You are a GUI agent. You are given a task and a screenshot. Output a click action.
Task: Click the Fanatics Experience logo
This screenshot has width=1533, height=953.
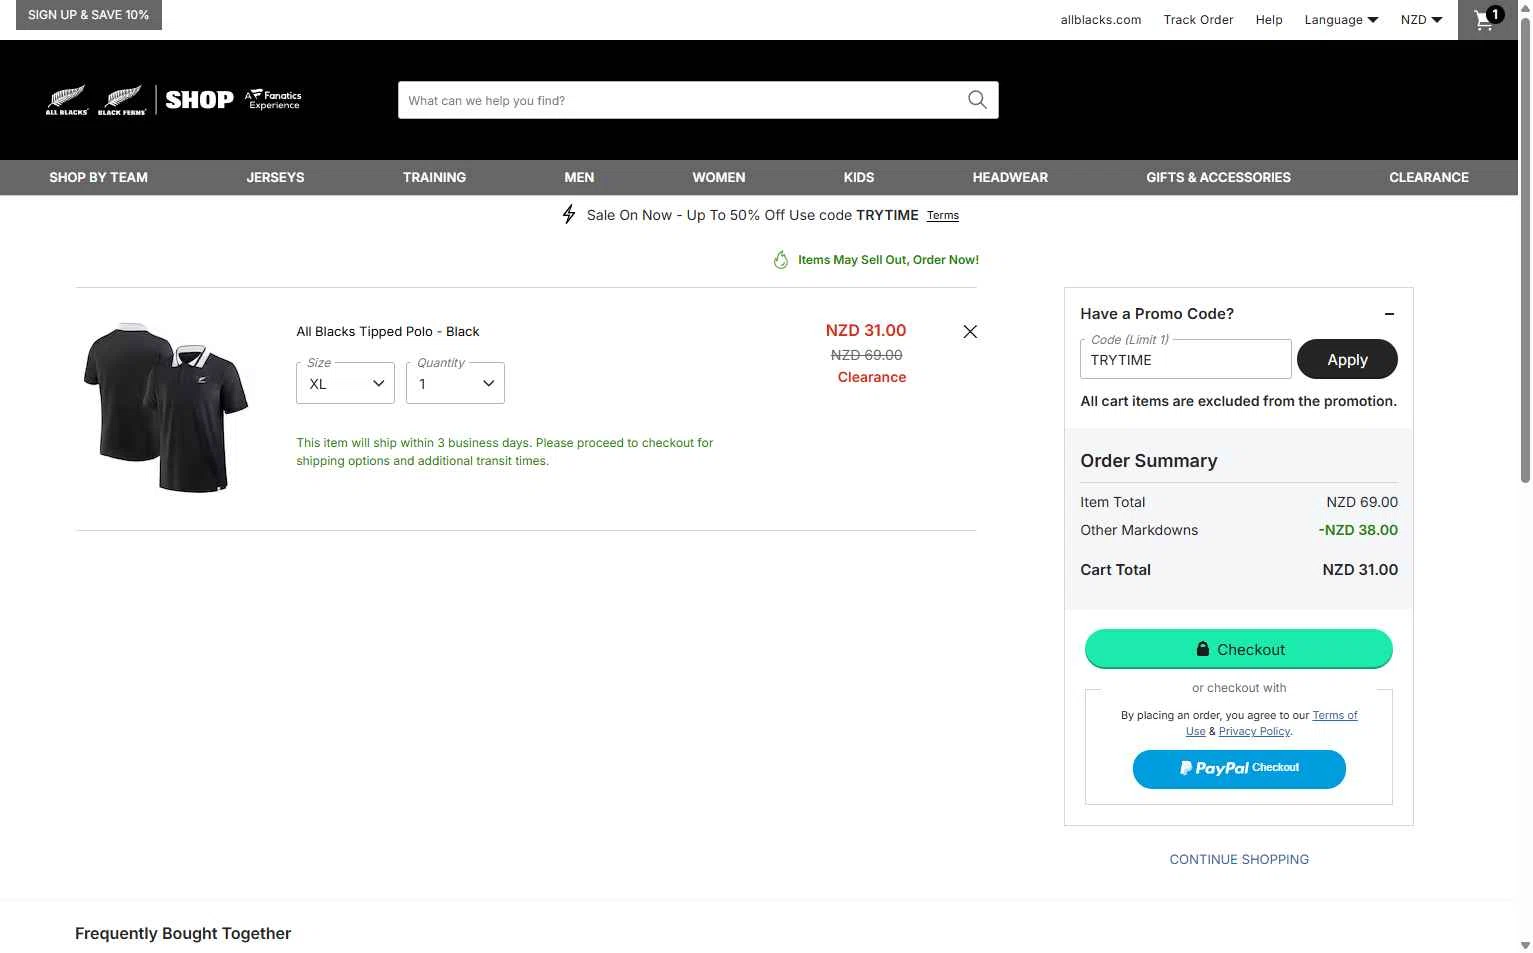(x=273, y=99)
